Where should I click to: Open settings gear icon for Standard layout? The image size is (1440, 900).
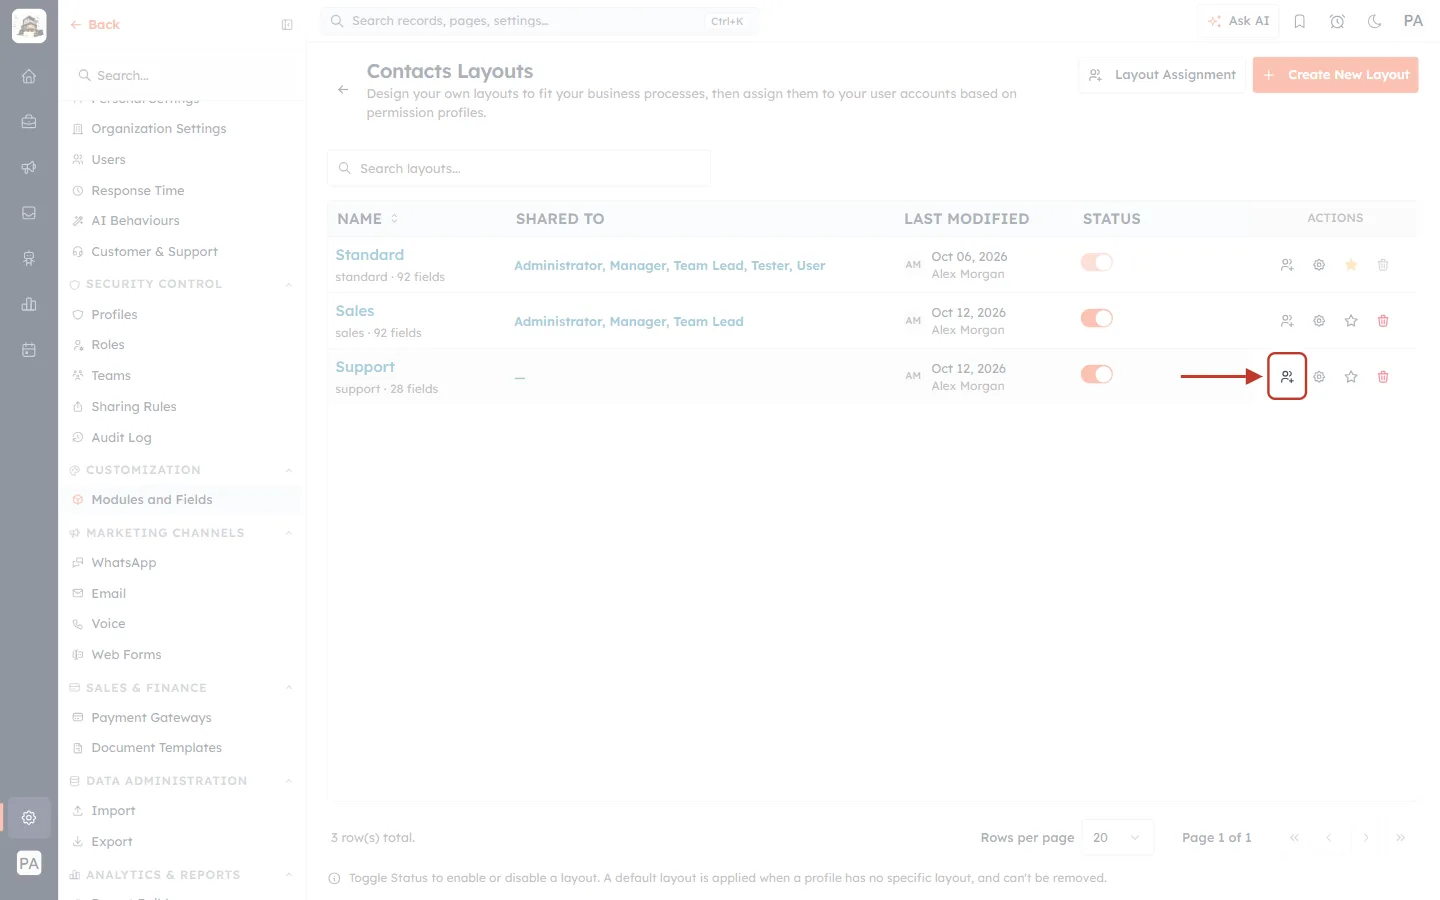point(1319,265)
